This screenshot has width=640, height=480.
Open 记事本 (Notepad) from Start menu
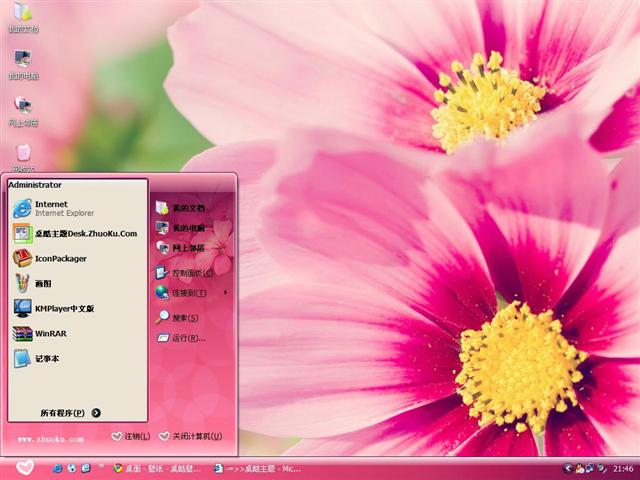46,359
